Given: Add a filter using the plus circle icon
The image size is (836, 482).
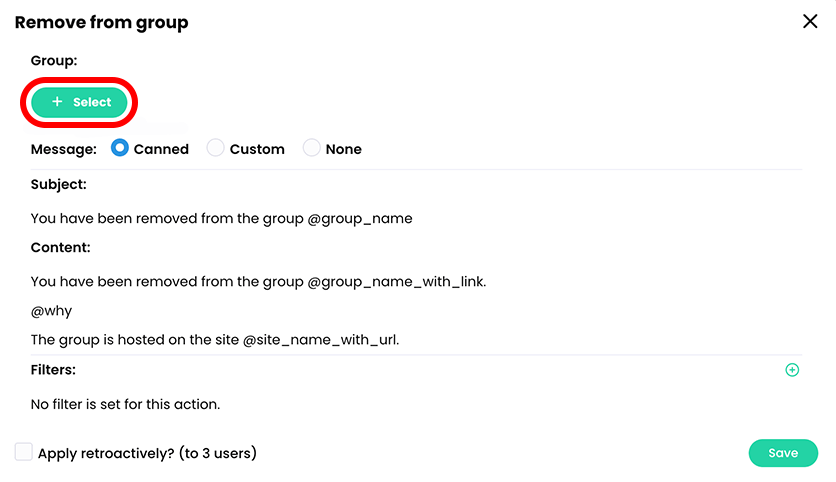Looking at the screenshot, I should pos(792,370).
